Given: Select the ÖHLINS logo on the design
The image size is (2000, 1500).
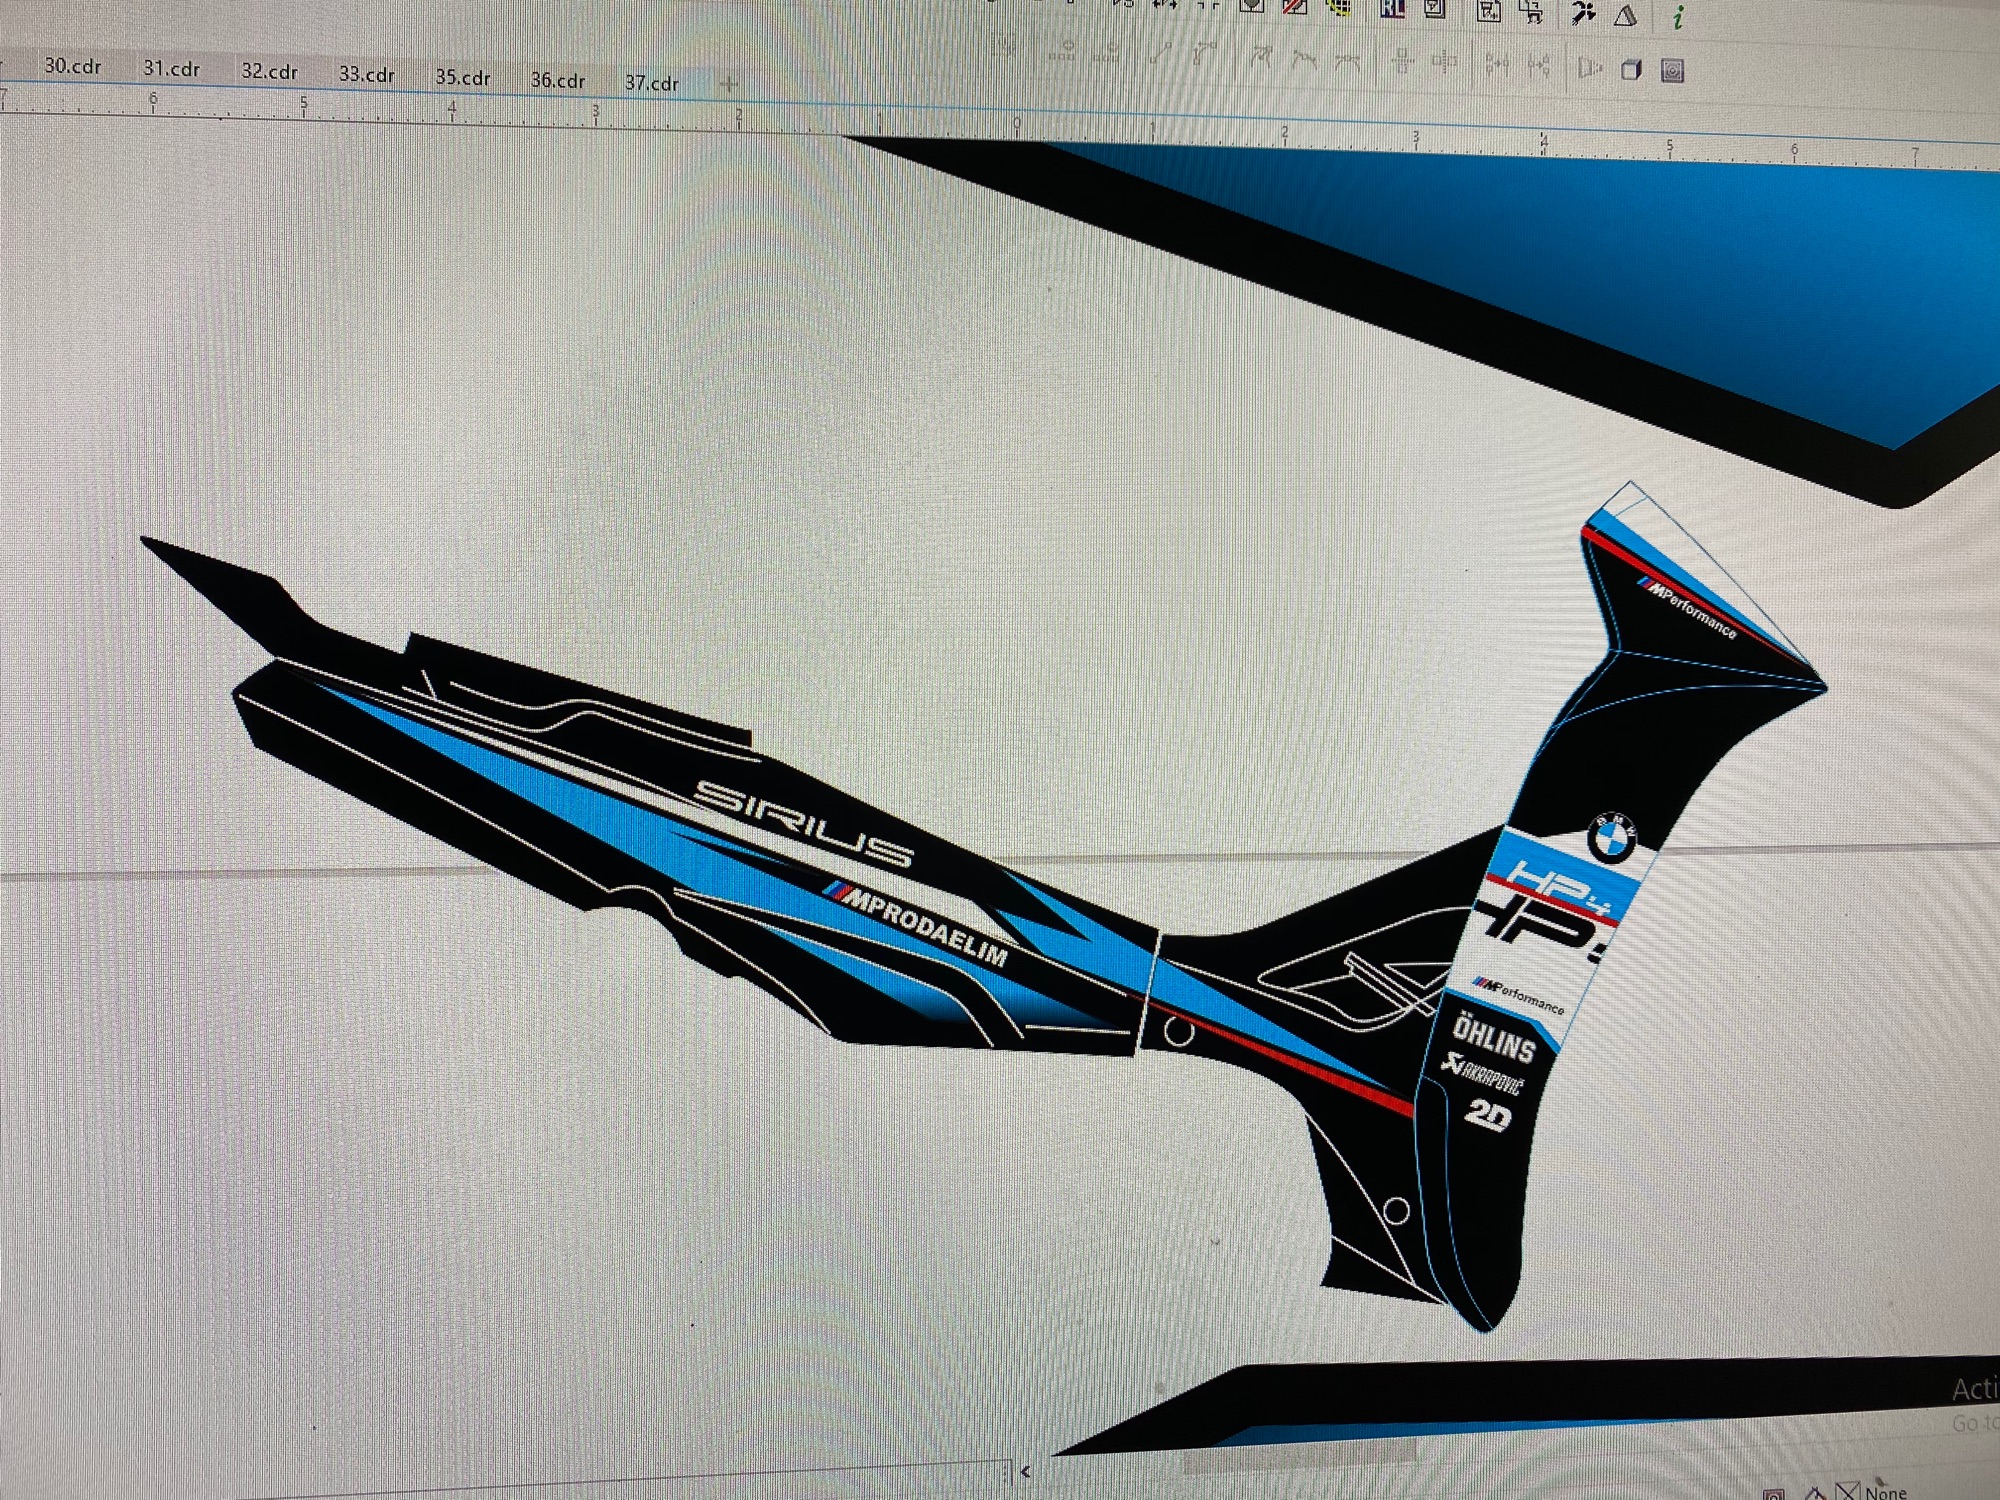Looking at the screenshot, I should tap(1494, 1036).
